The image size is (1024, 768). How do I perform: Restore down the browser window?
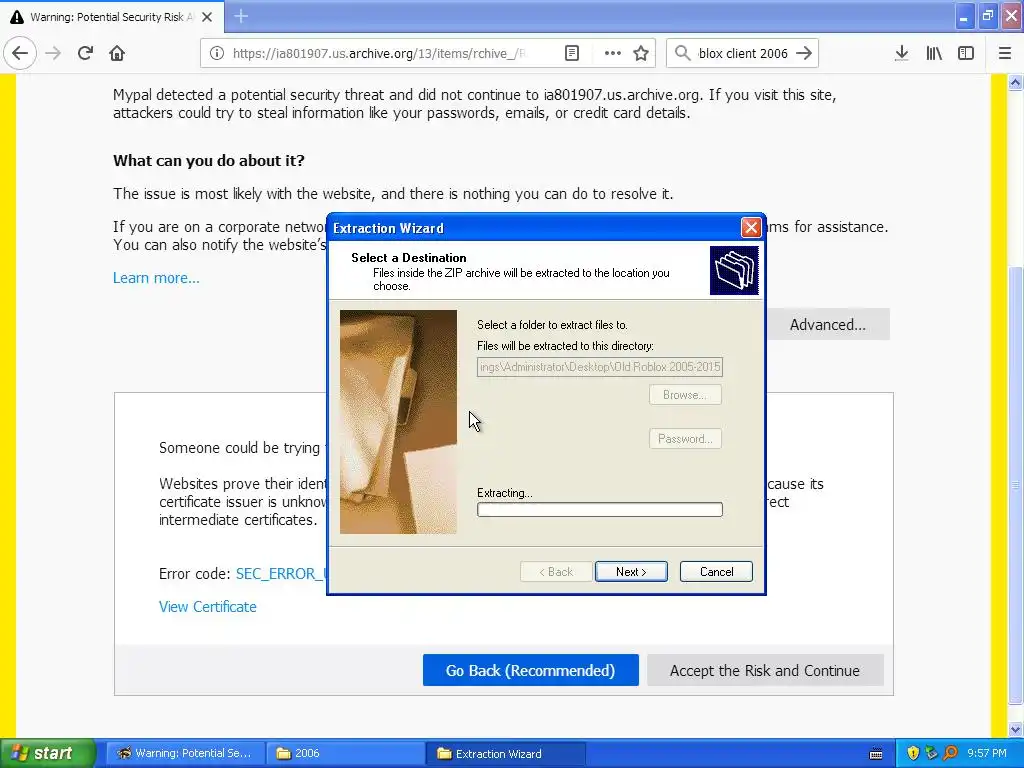(x=988, y=16)
